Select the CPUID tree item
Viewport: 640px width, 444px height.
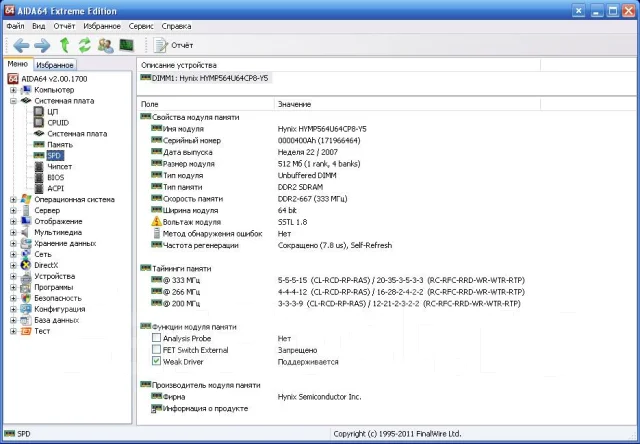tap(58, 123)
